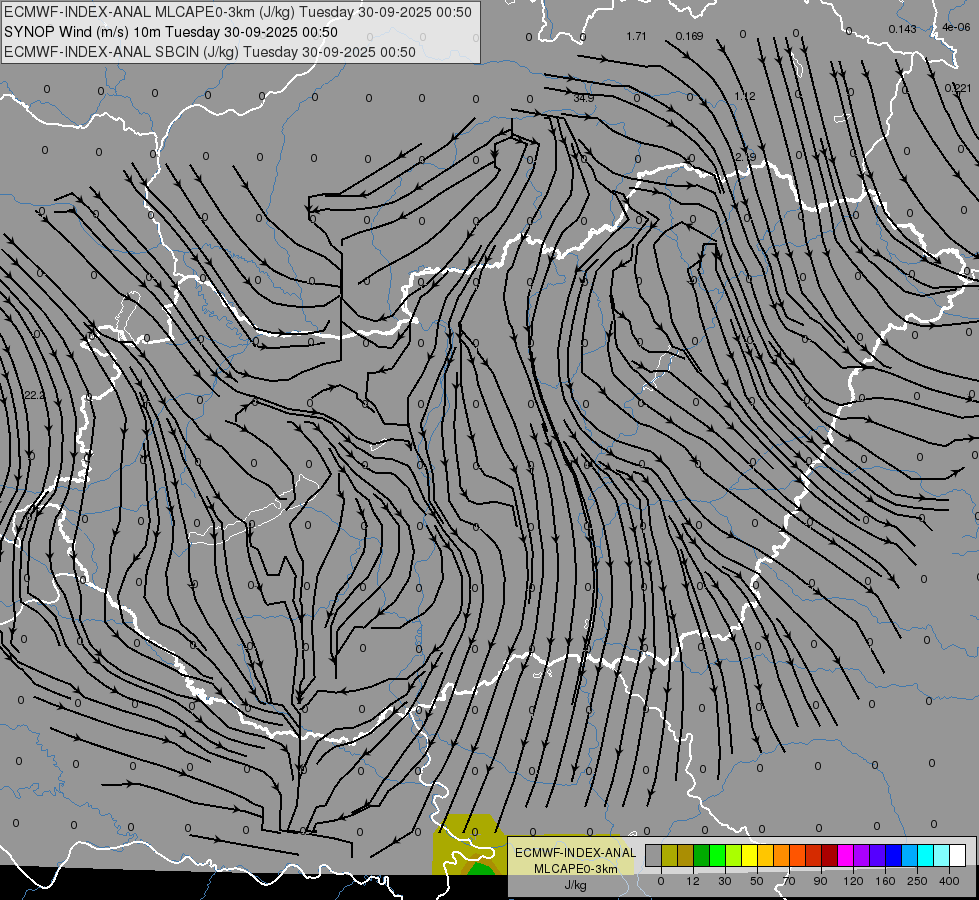Click the legend scale value 160
979x900 pixels.
(x=885, y=881)
